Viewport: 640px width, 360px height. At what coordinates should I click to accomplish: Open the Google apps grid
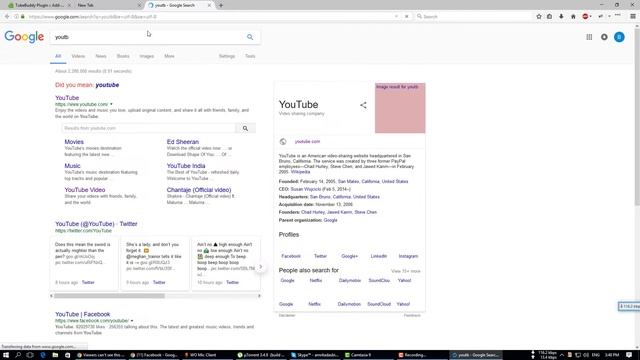click(x=589, y=37)
